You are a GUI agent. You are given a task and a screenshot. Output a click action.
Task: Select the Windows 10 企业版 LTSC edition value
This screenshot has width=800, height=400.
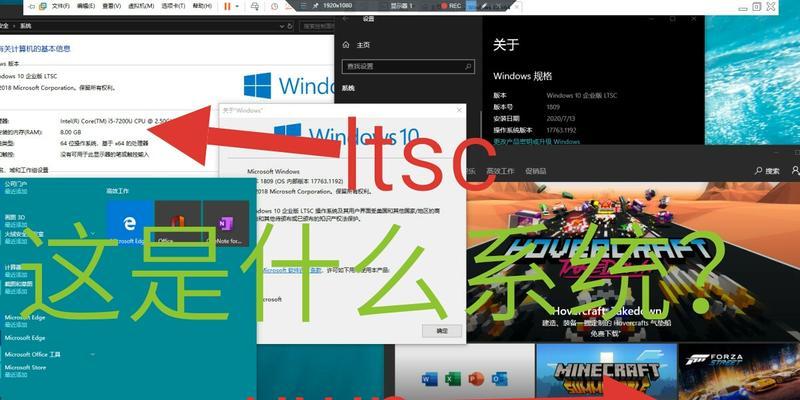[x=582, y=95]
